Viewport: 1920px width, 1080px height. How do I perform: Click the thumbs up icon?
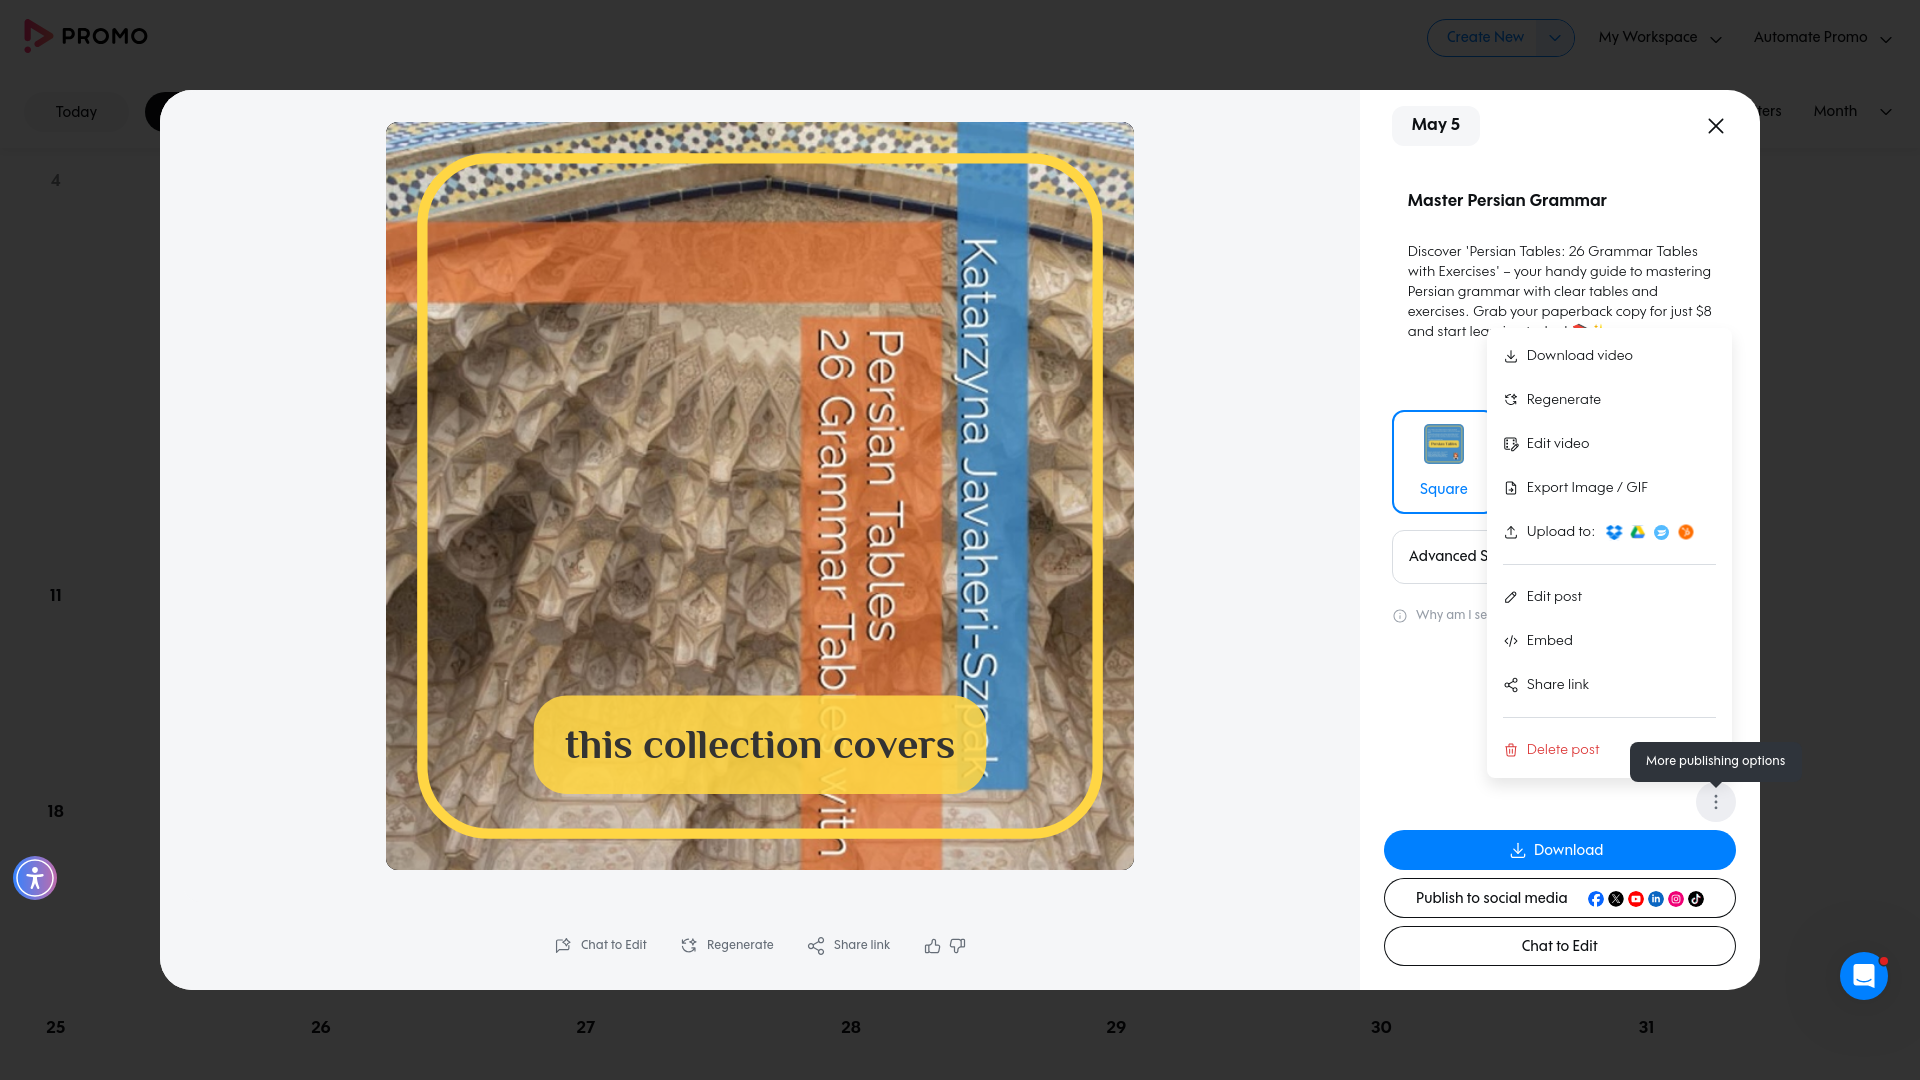pyautogui.click(x=932, y=946)
